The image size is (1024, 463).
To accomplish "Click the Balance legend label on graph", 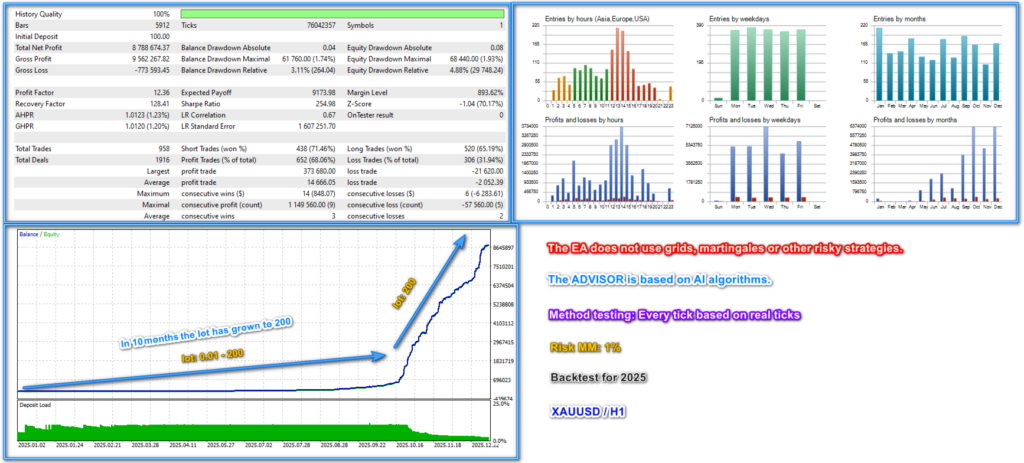I will [x=27, y=234].
